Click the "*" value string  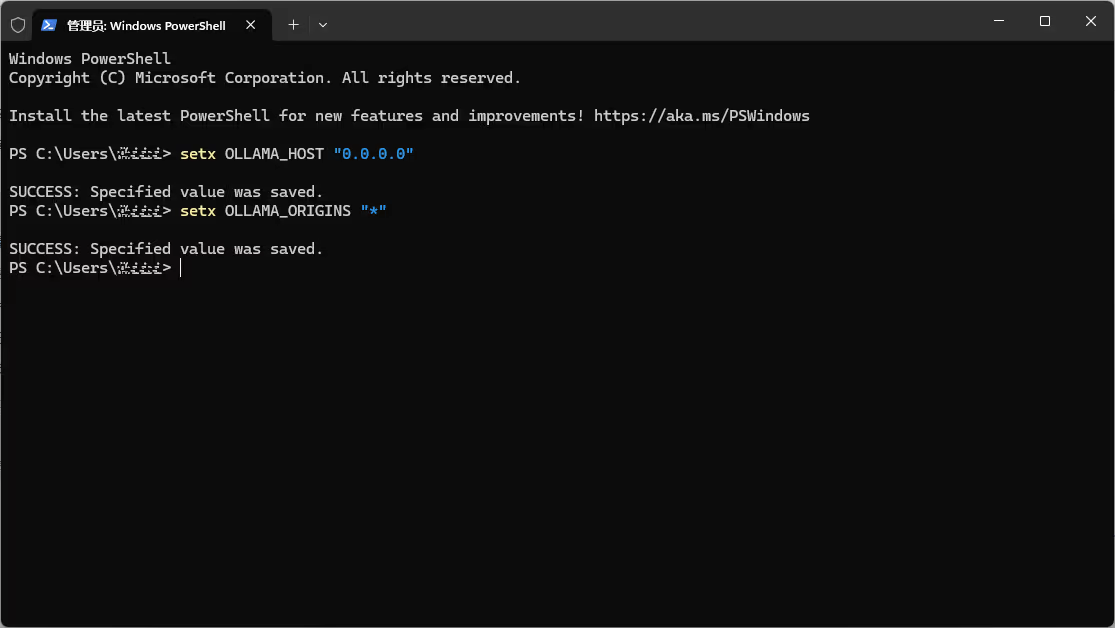(x=373, y=211)
